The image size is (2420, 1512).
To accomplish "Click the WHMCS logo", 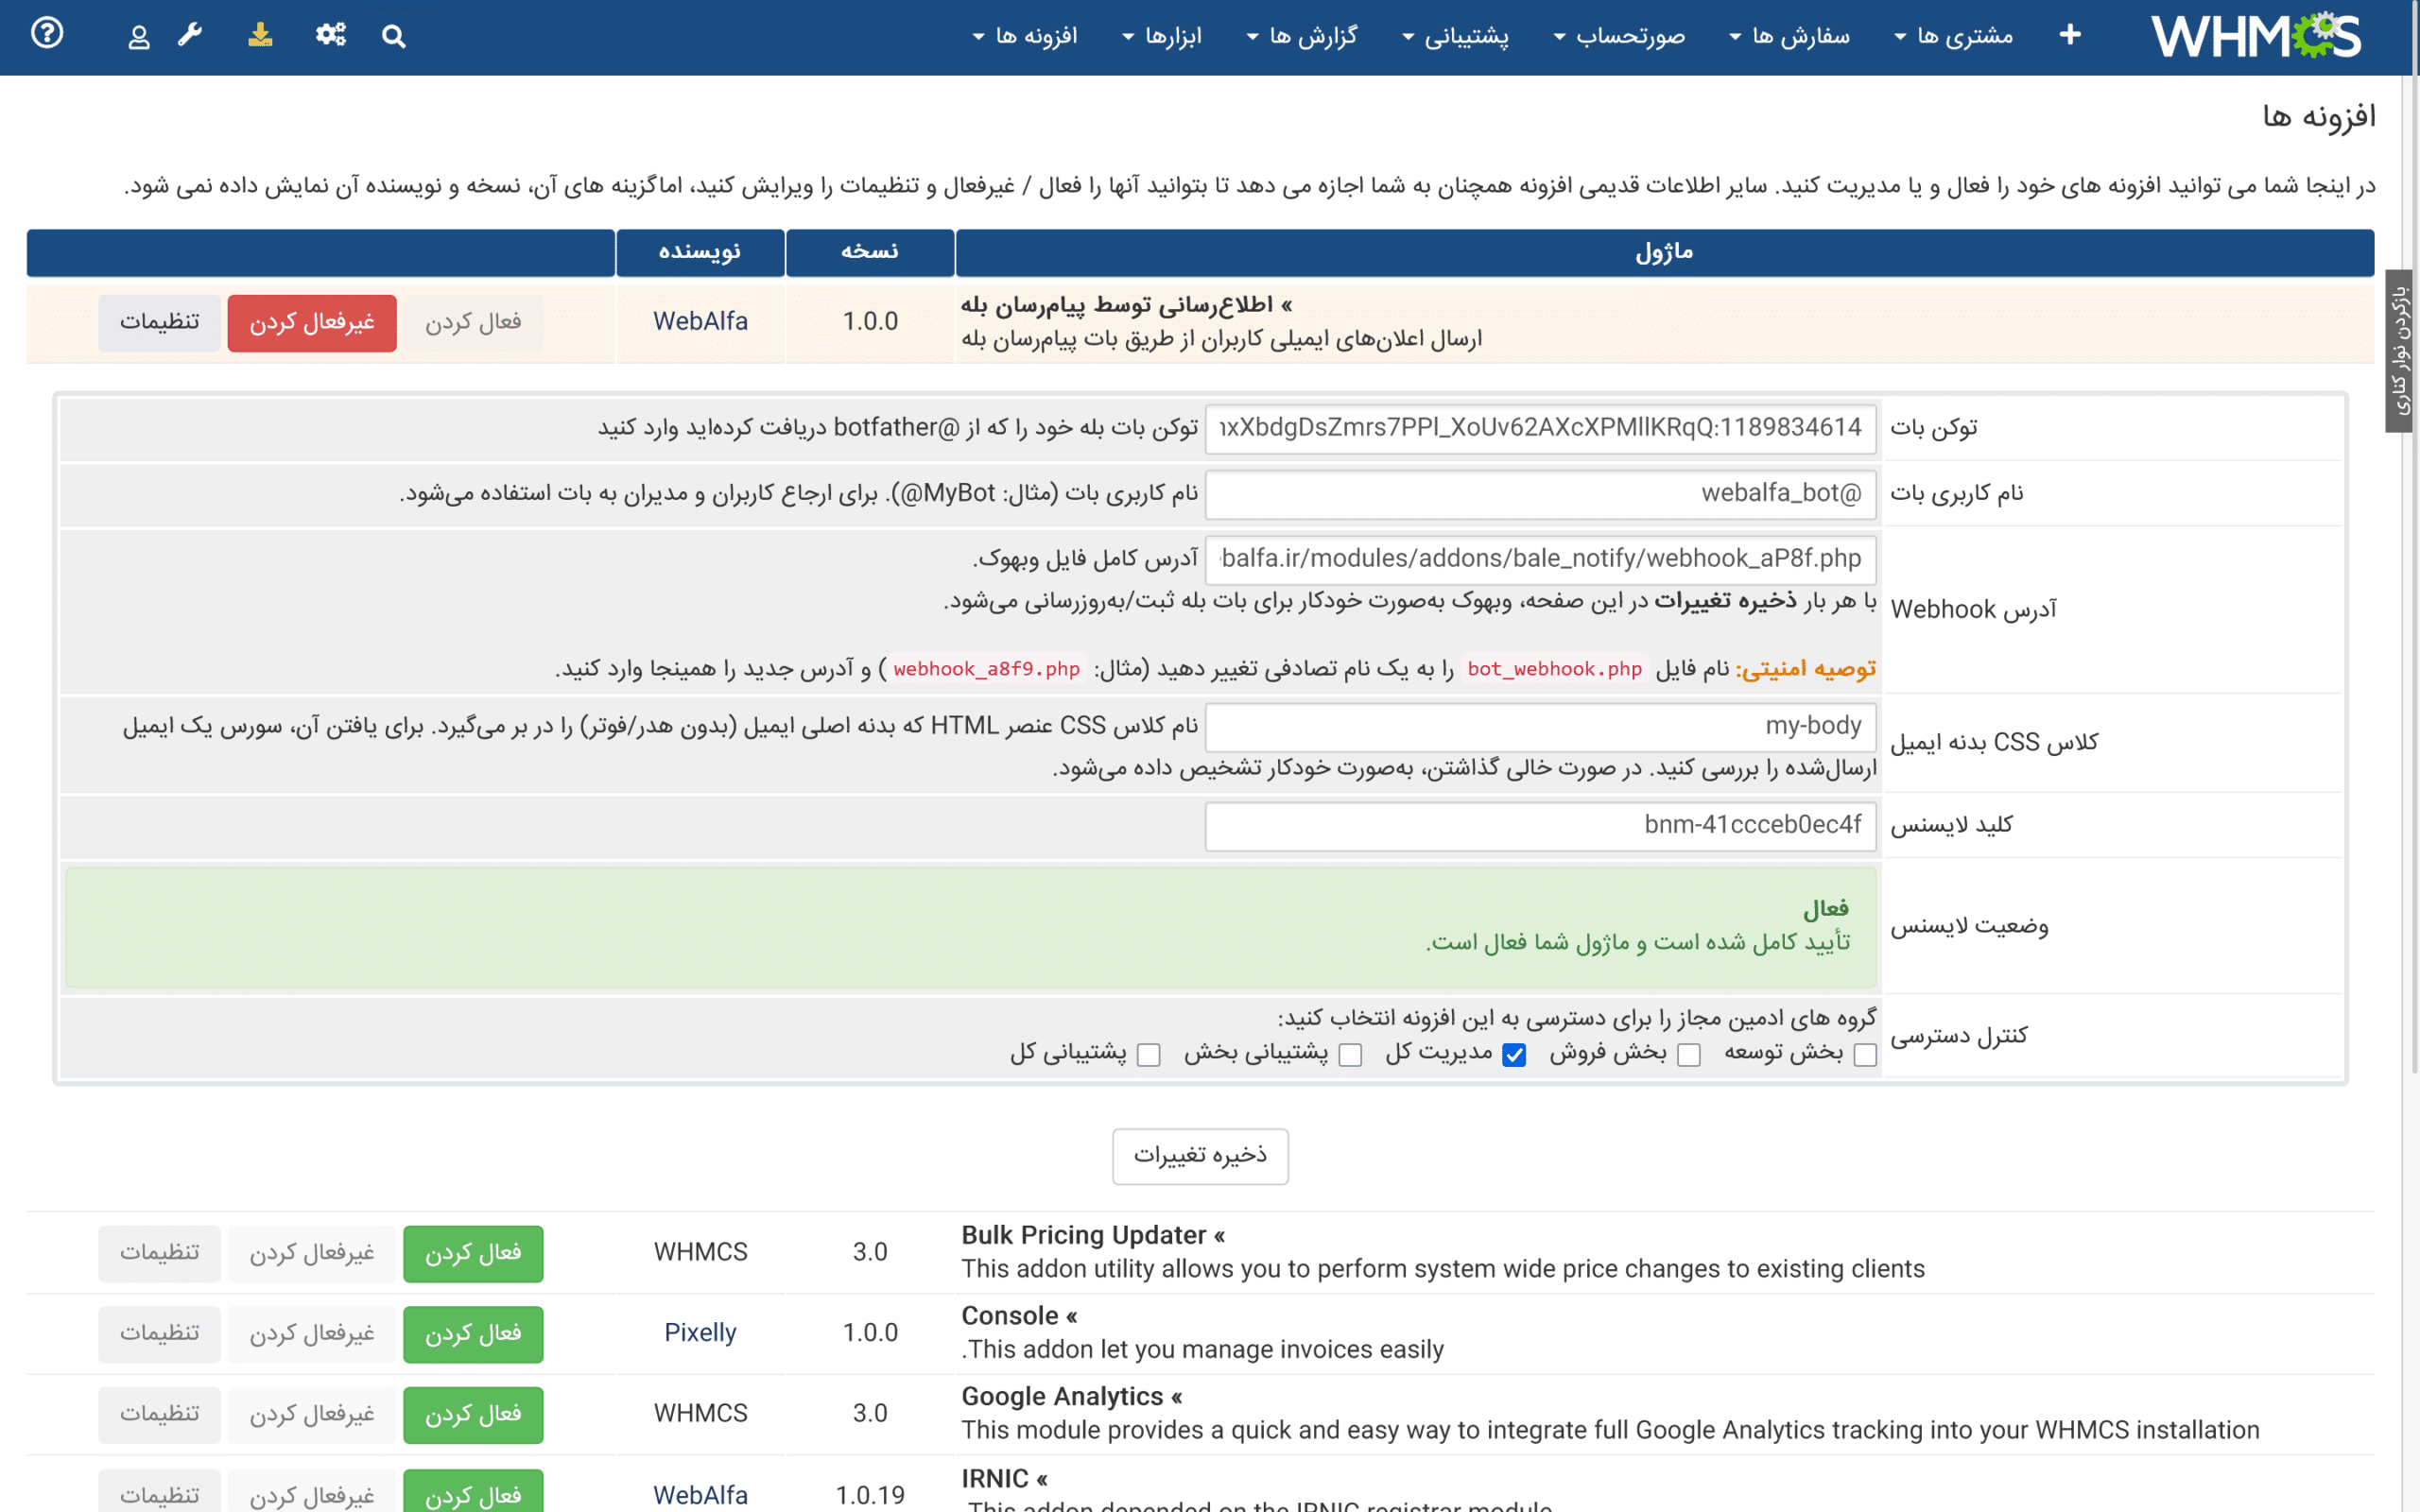I will coord(2255,36).
